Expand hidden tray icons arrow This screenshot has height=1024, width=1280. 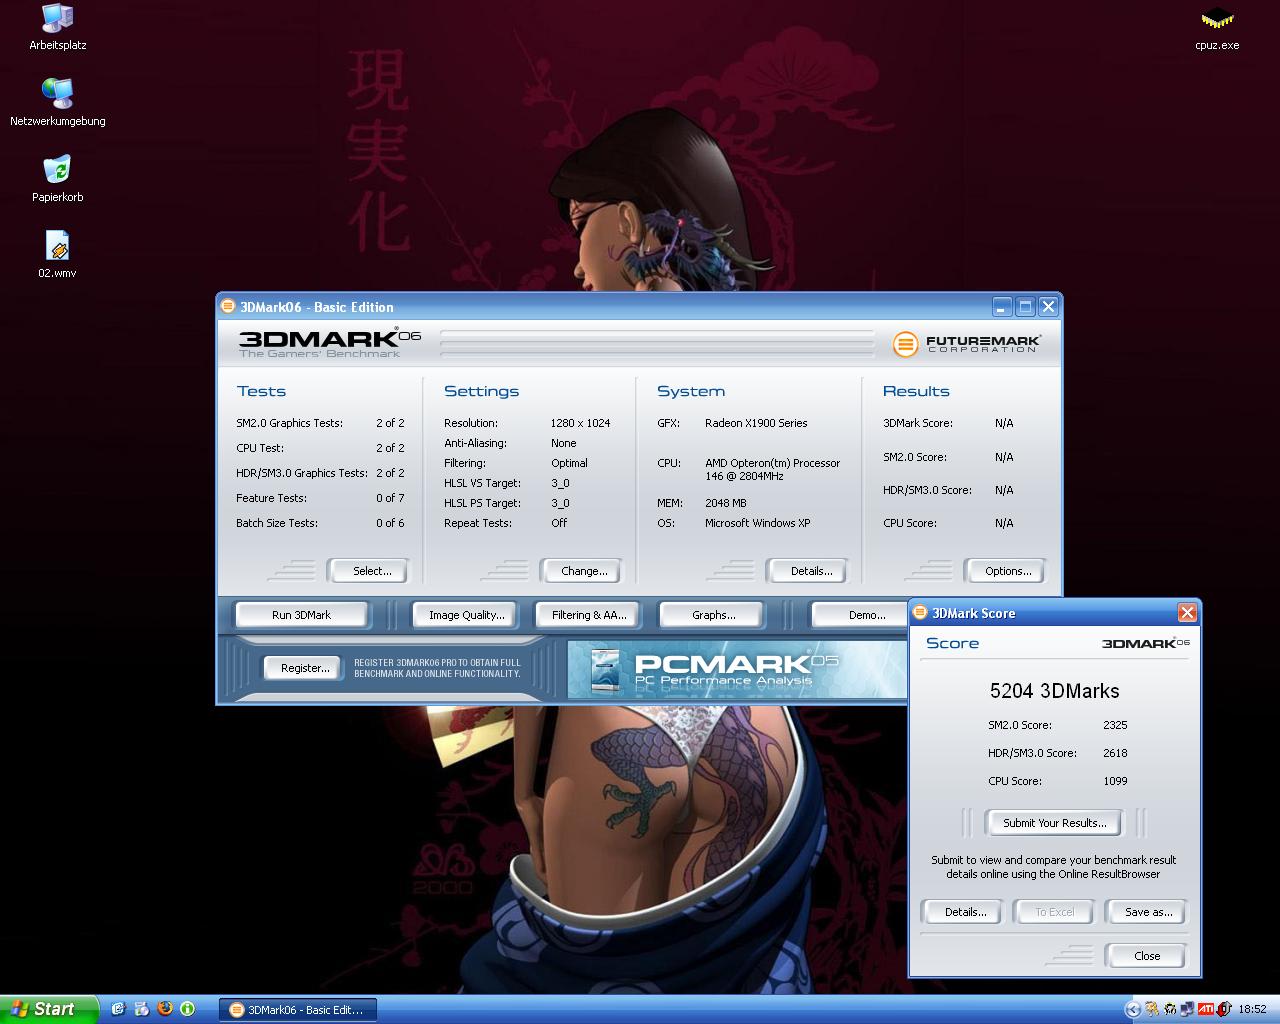1133,1009
